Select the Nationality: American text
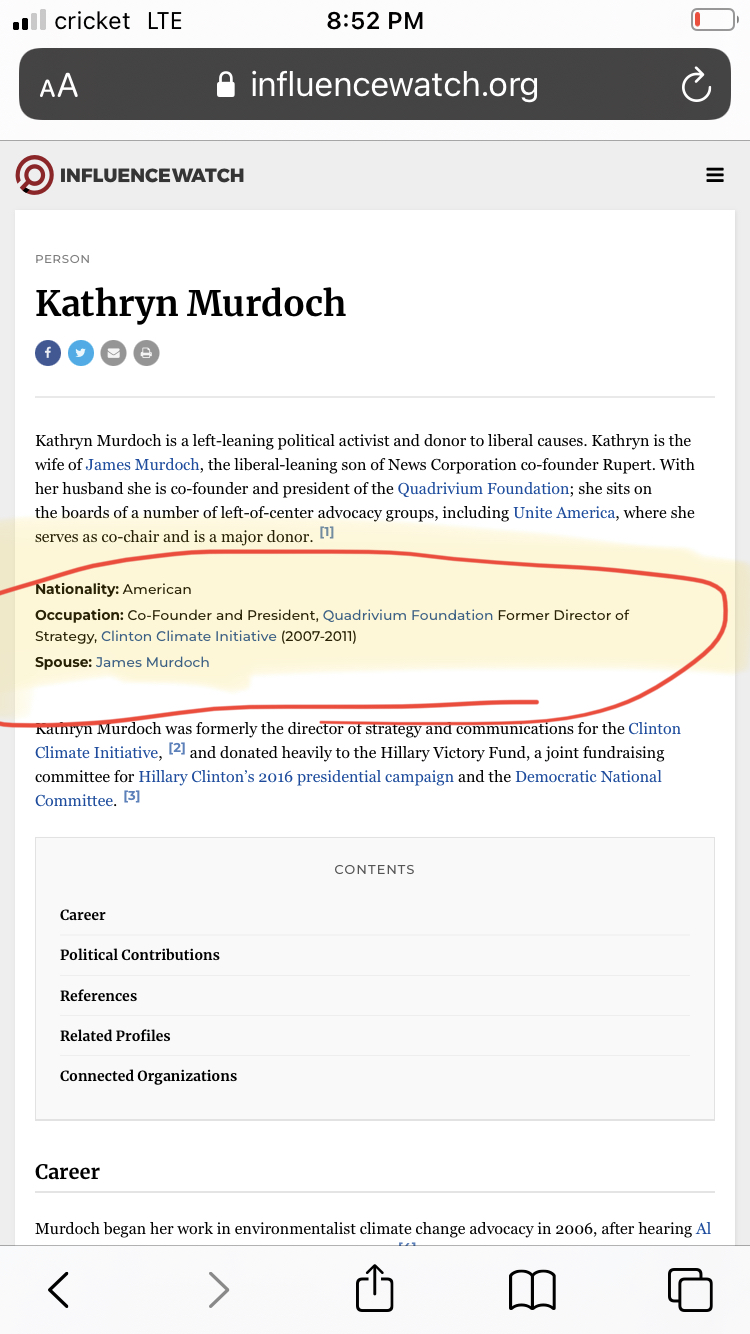This screenshot has height=1334, width=750. pyautogui.click(x=113, y=589)
